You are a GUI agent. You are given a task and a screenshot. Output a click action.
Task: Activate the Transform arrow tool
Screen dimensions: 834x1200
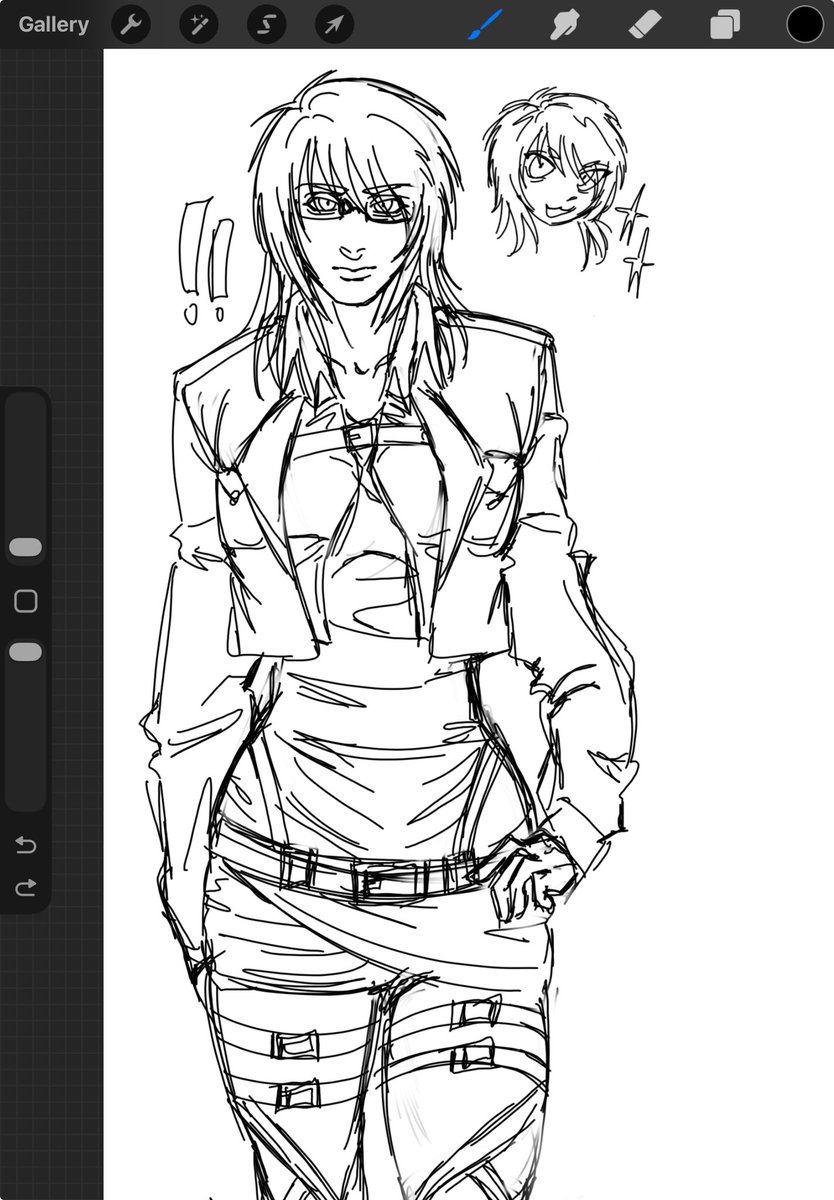[x=334, y=24]
